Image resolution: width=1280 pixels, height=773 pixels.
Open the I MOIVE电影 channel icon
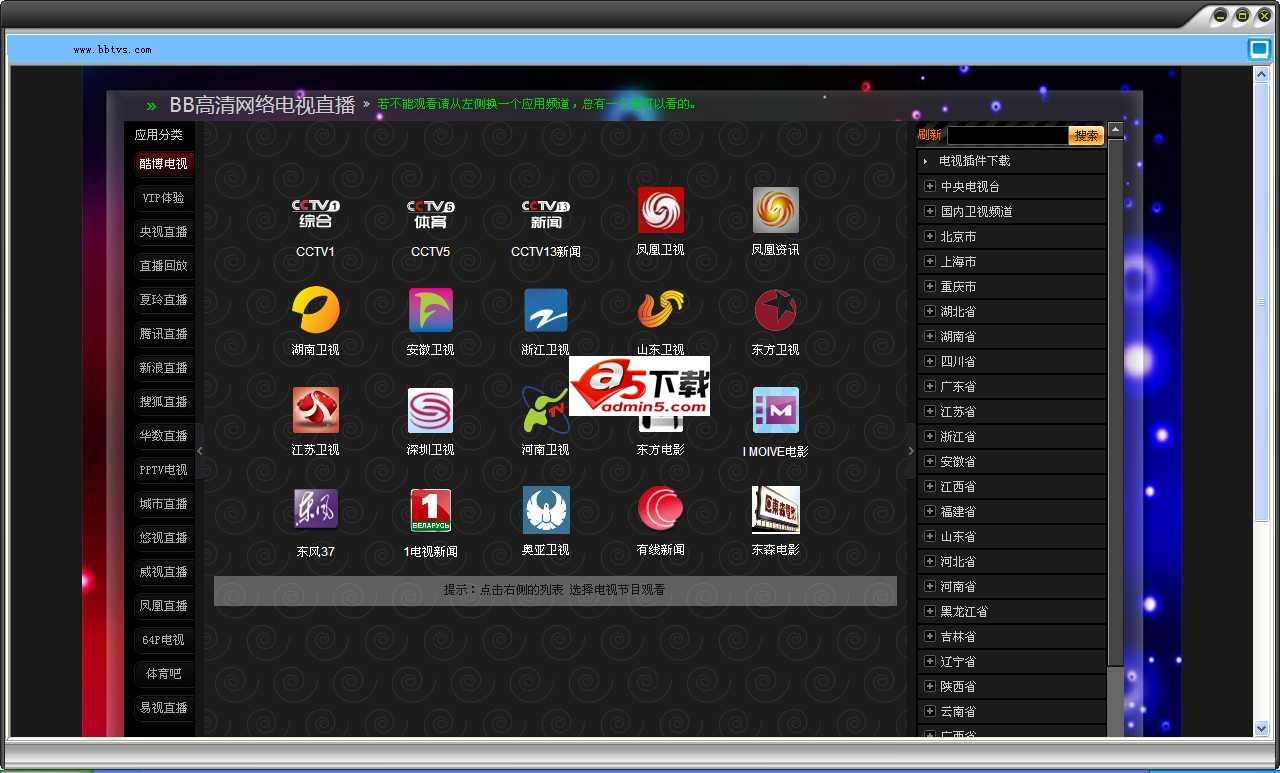[x=775, y=410]
